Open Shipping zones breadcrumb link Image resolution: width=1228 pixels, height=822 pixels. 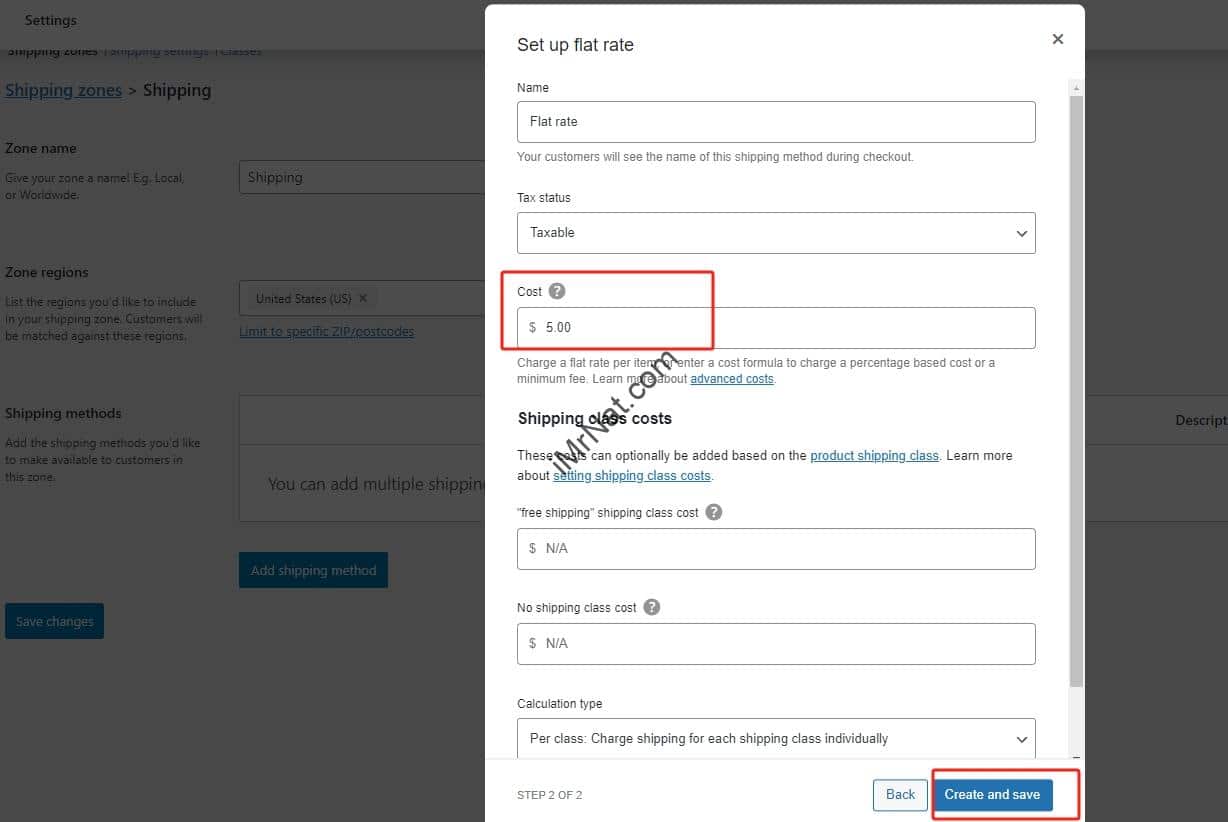(x=63, y=90)
